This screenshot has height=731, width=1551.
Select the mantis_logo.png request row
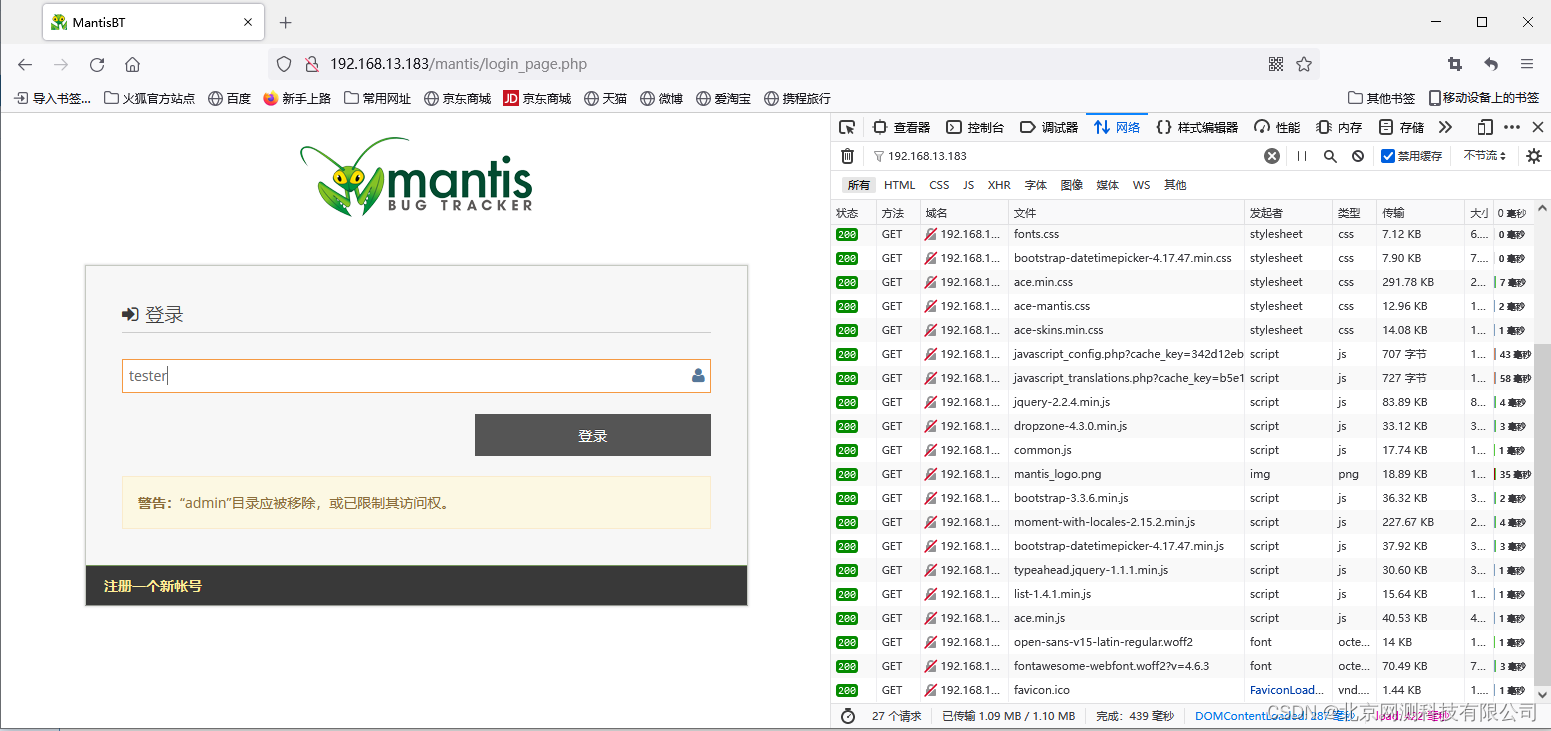[1182, 474]
